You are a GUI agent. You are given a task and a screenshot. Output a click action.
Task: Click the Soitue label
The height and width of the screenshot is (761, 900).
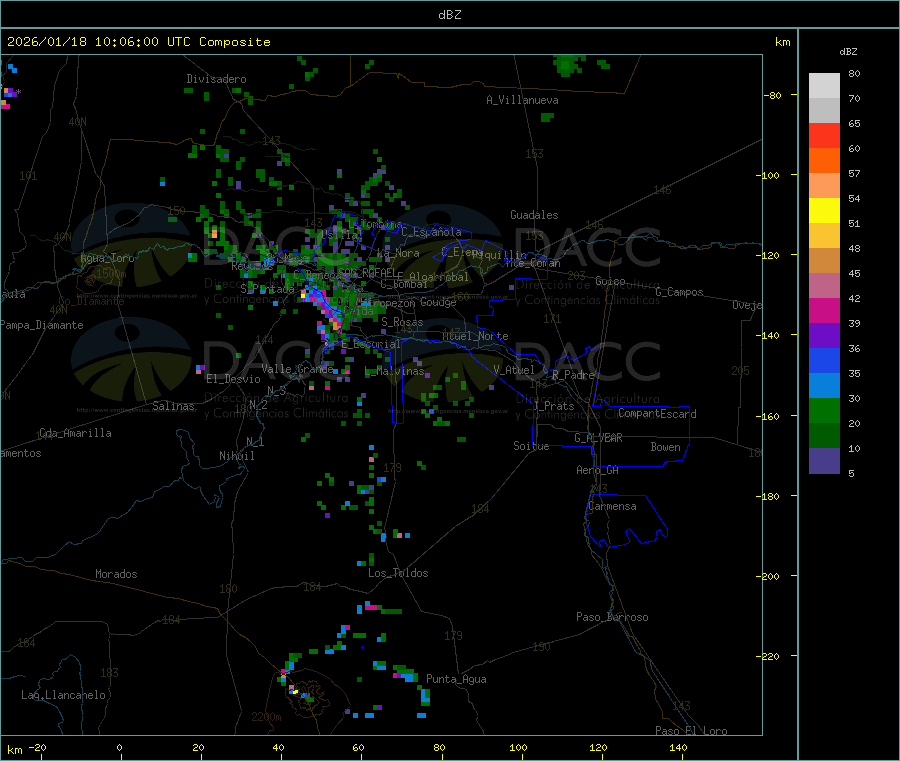point(531,446)
